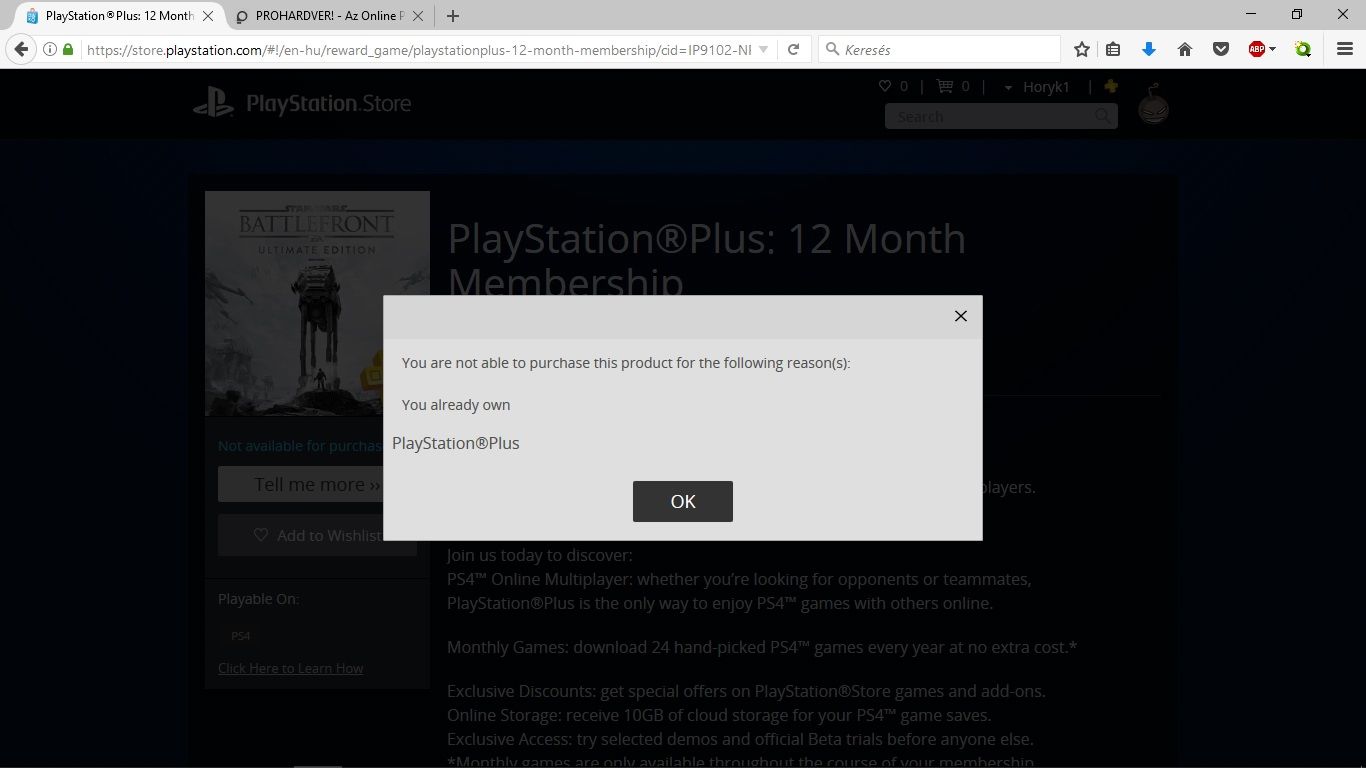
Task: Click the 'Join us today to discover:' line
Action: click(x=540, y=555)
